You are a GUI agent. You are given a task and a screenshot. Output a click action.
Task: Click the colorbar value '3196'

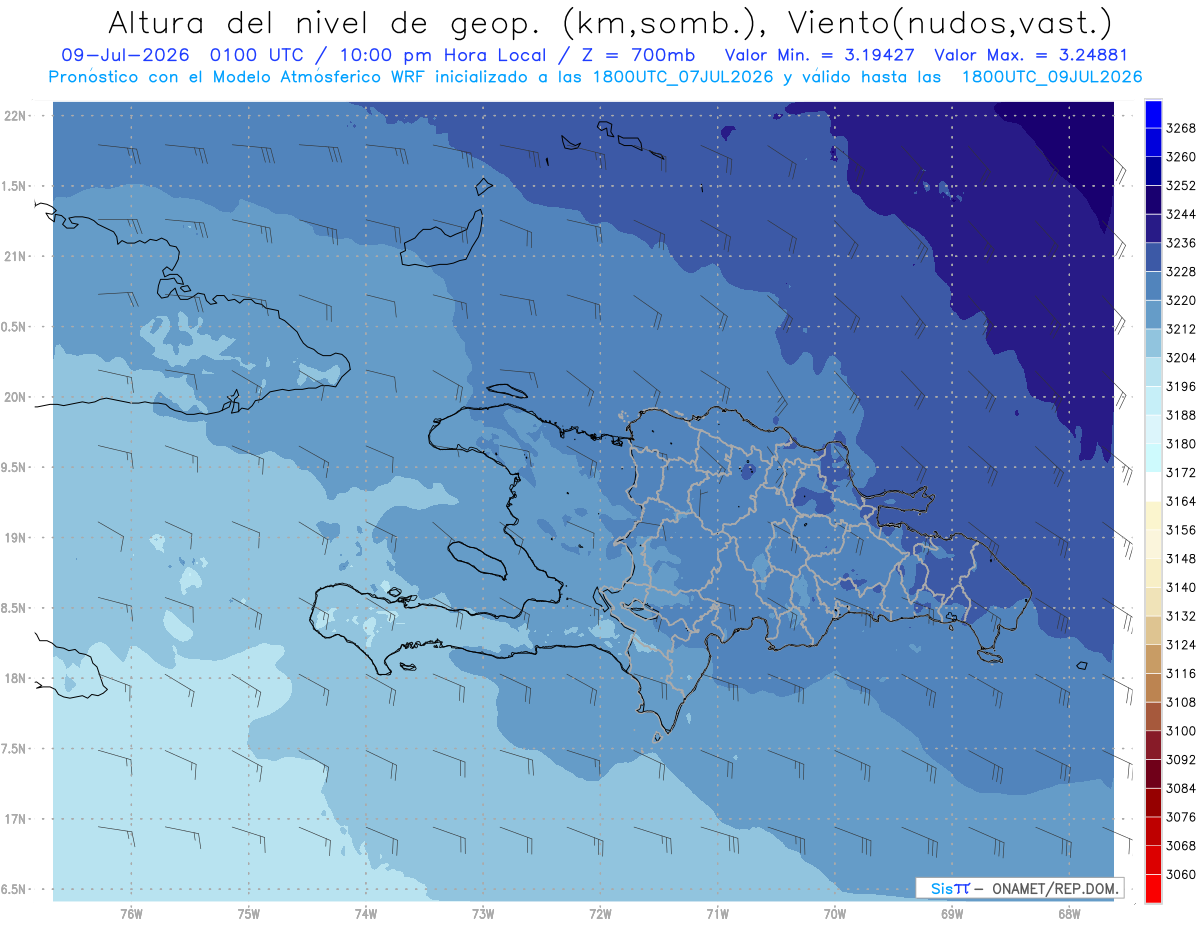tap(1181, 386)
